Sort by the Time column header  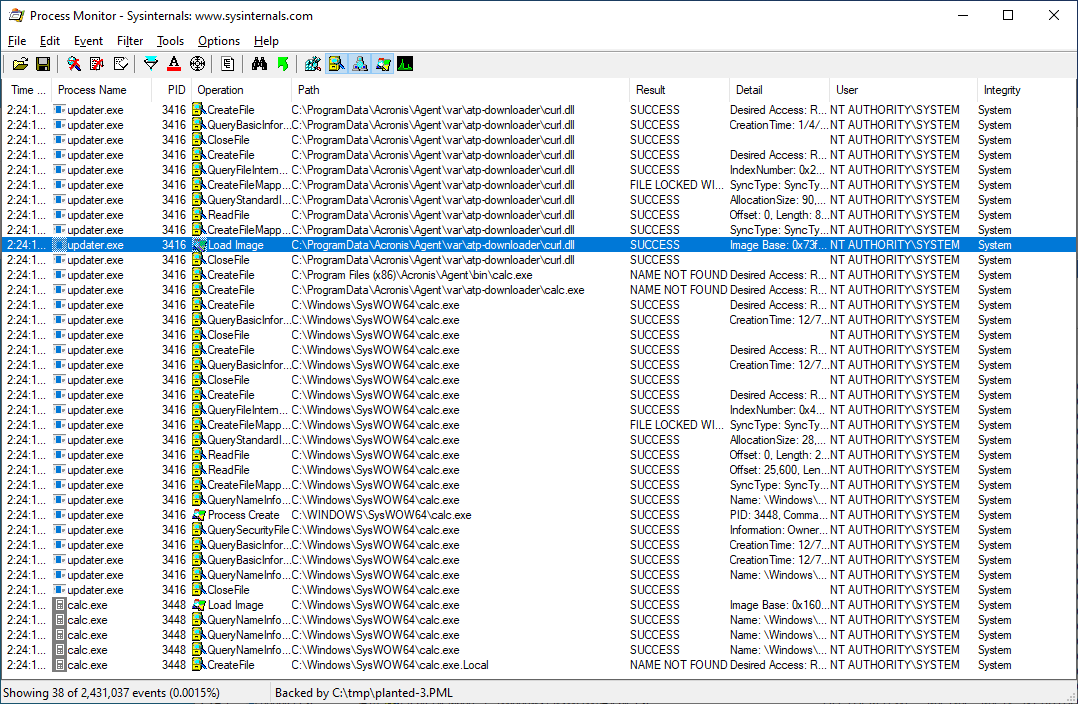(28, 90)
